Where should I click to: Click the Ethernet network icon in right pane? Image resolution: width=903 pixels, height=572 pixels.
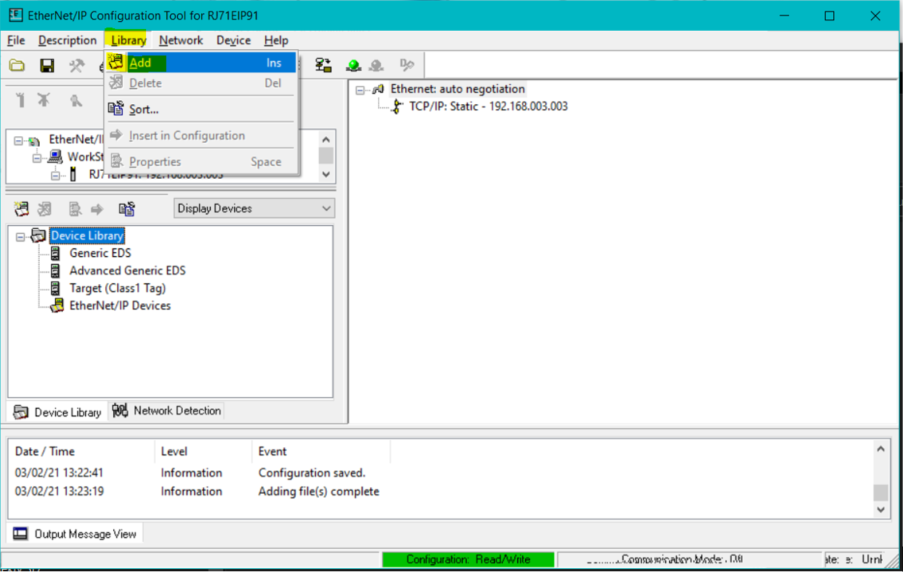(x=378, y=89)
